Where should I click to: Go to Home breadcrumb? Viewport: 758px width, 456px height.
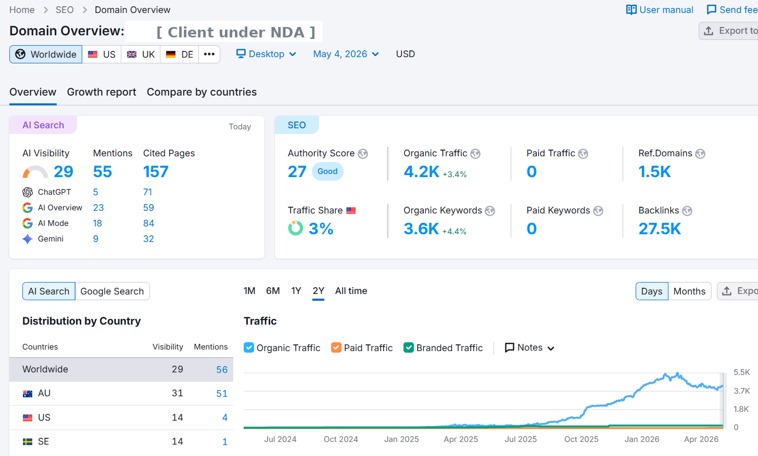click(x=22, y=10)
